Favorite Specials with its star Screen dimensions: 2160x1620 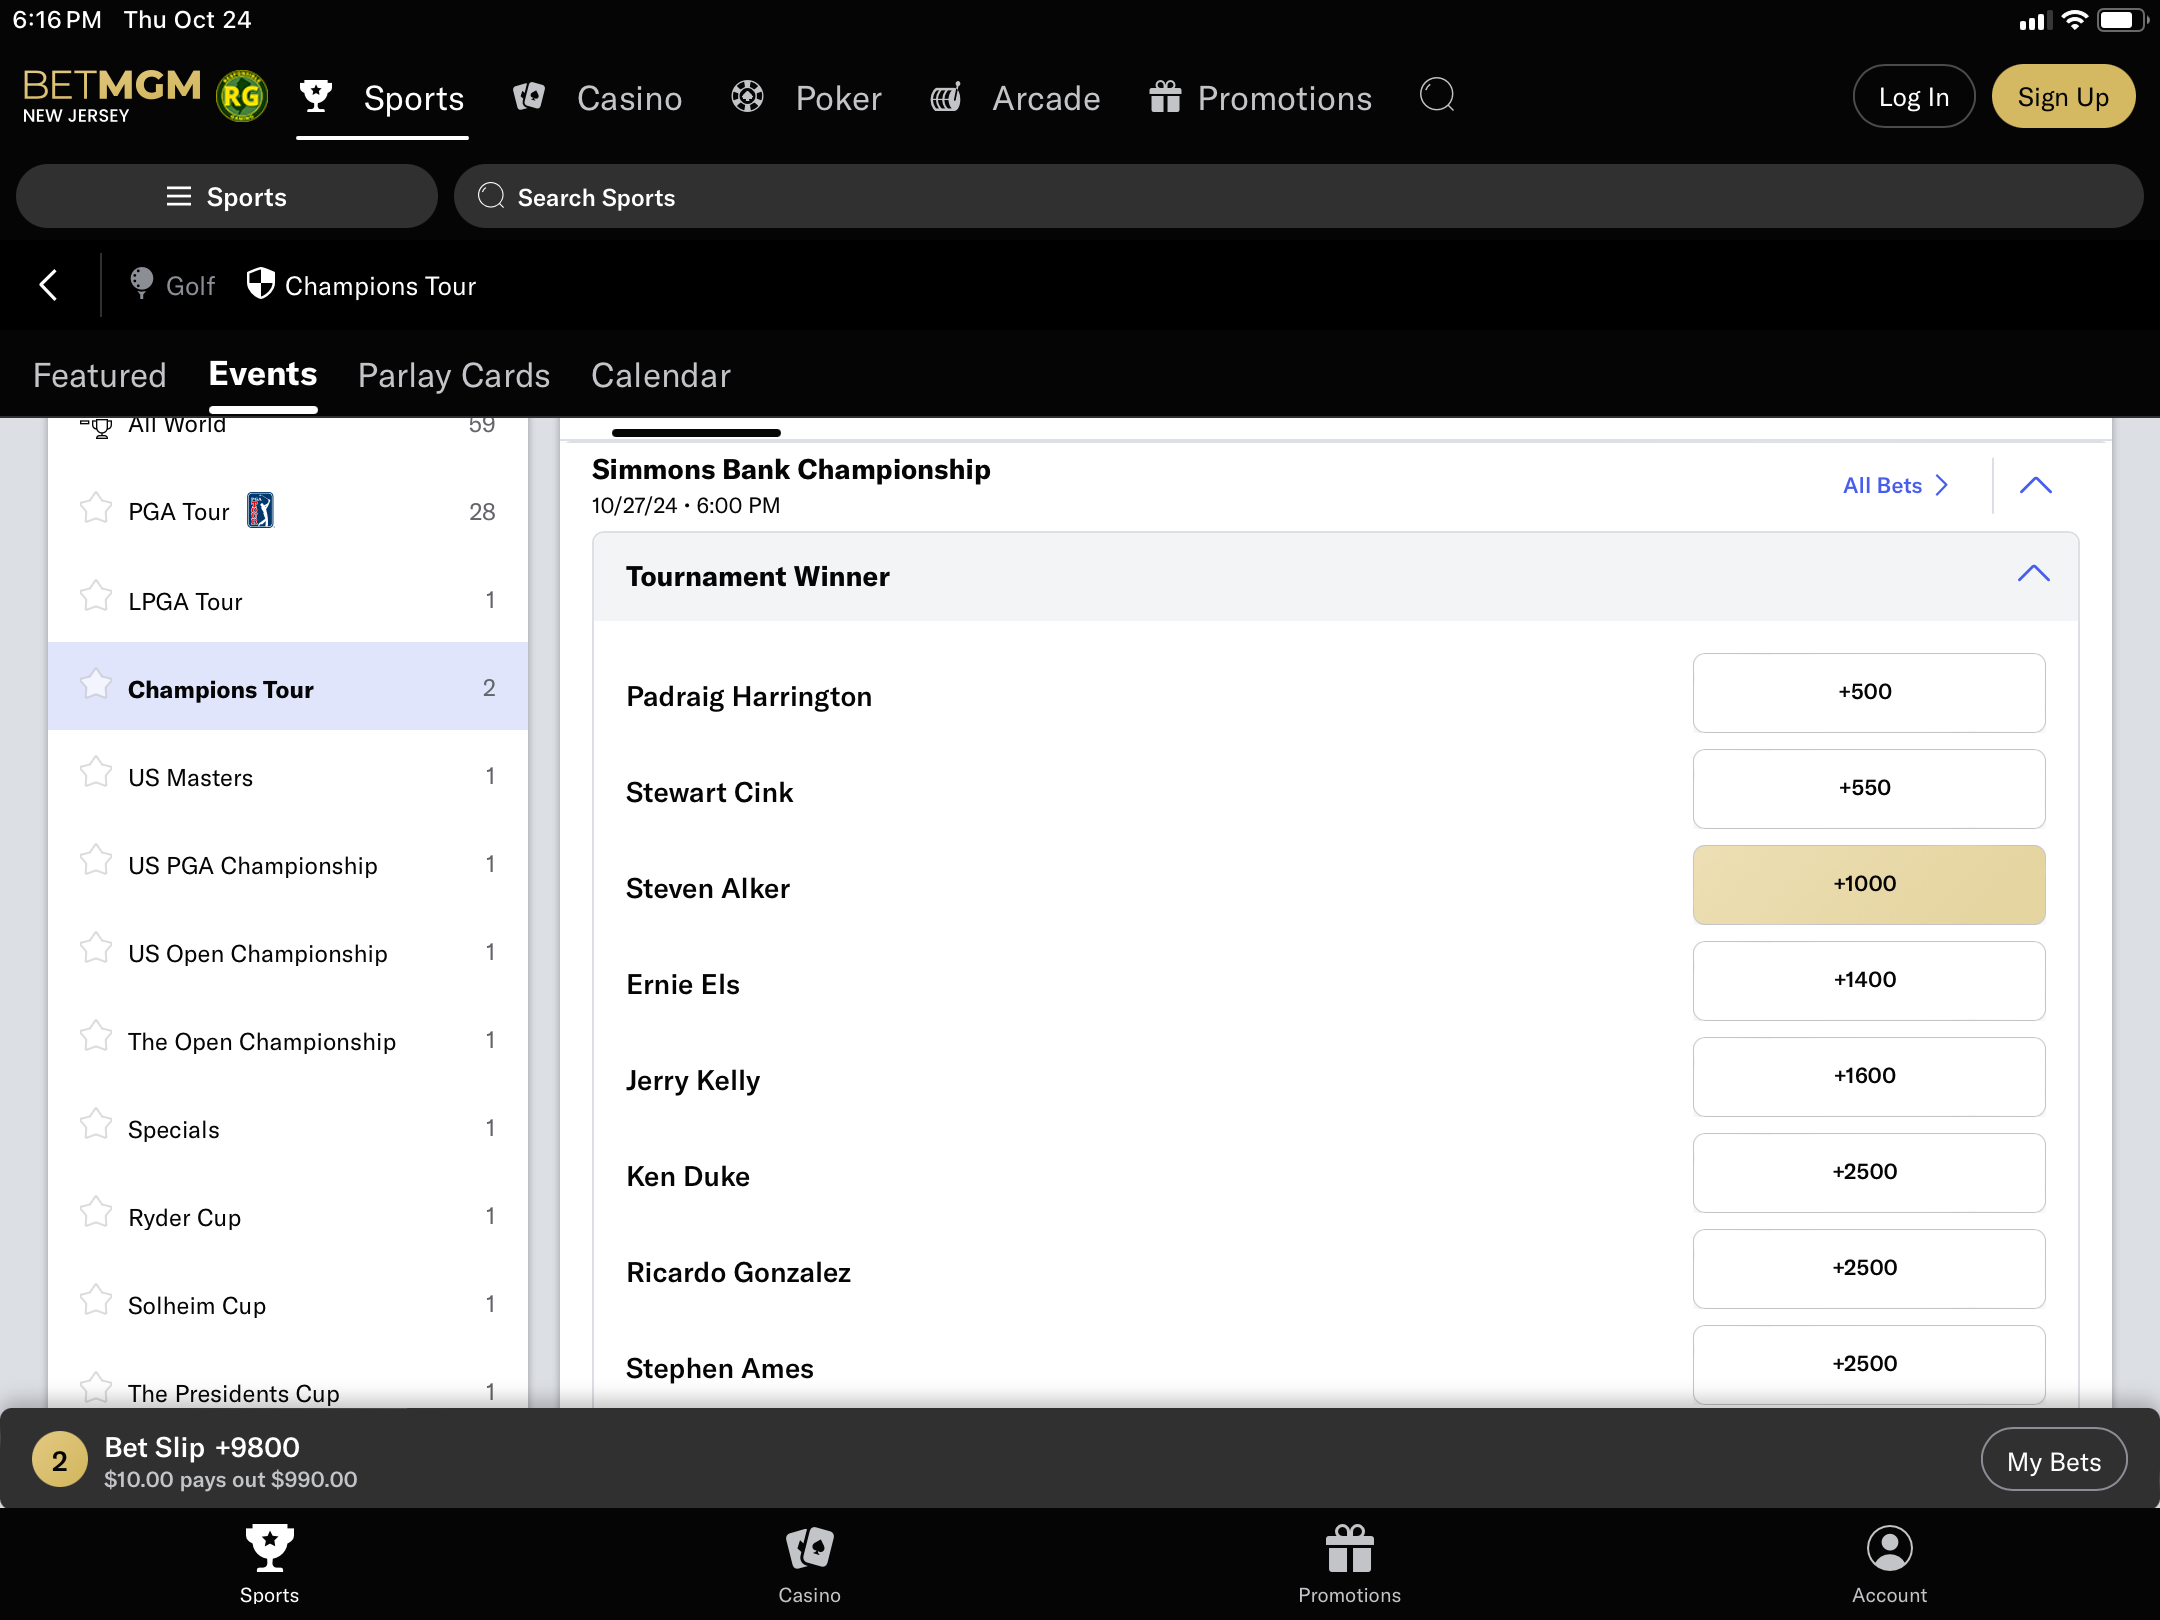[x=96, y=1125]
